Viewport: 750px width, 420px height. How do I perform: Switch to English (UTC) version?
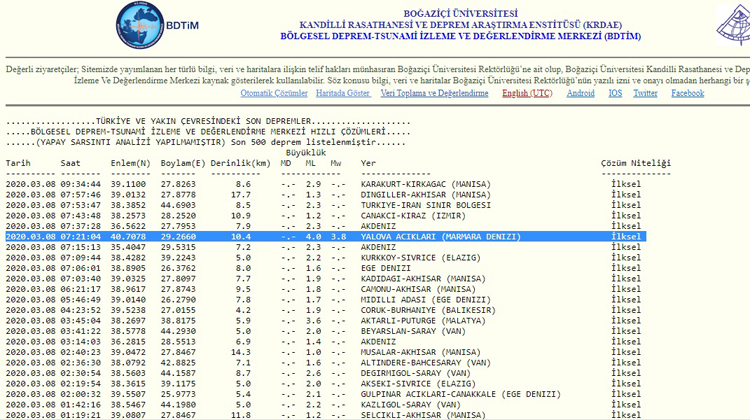pos(527,93)
